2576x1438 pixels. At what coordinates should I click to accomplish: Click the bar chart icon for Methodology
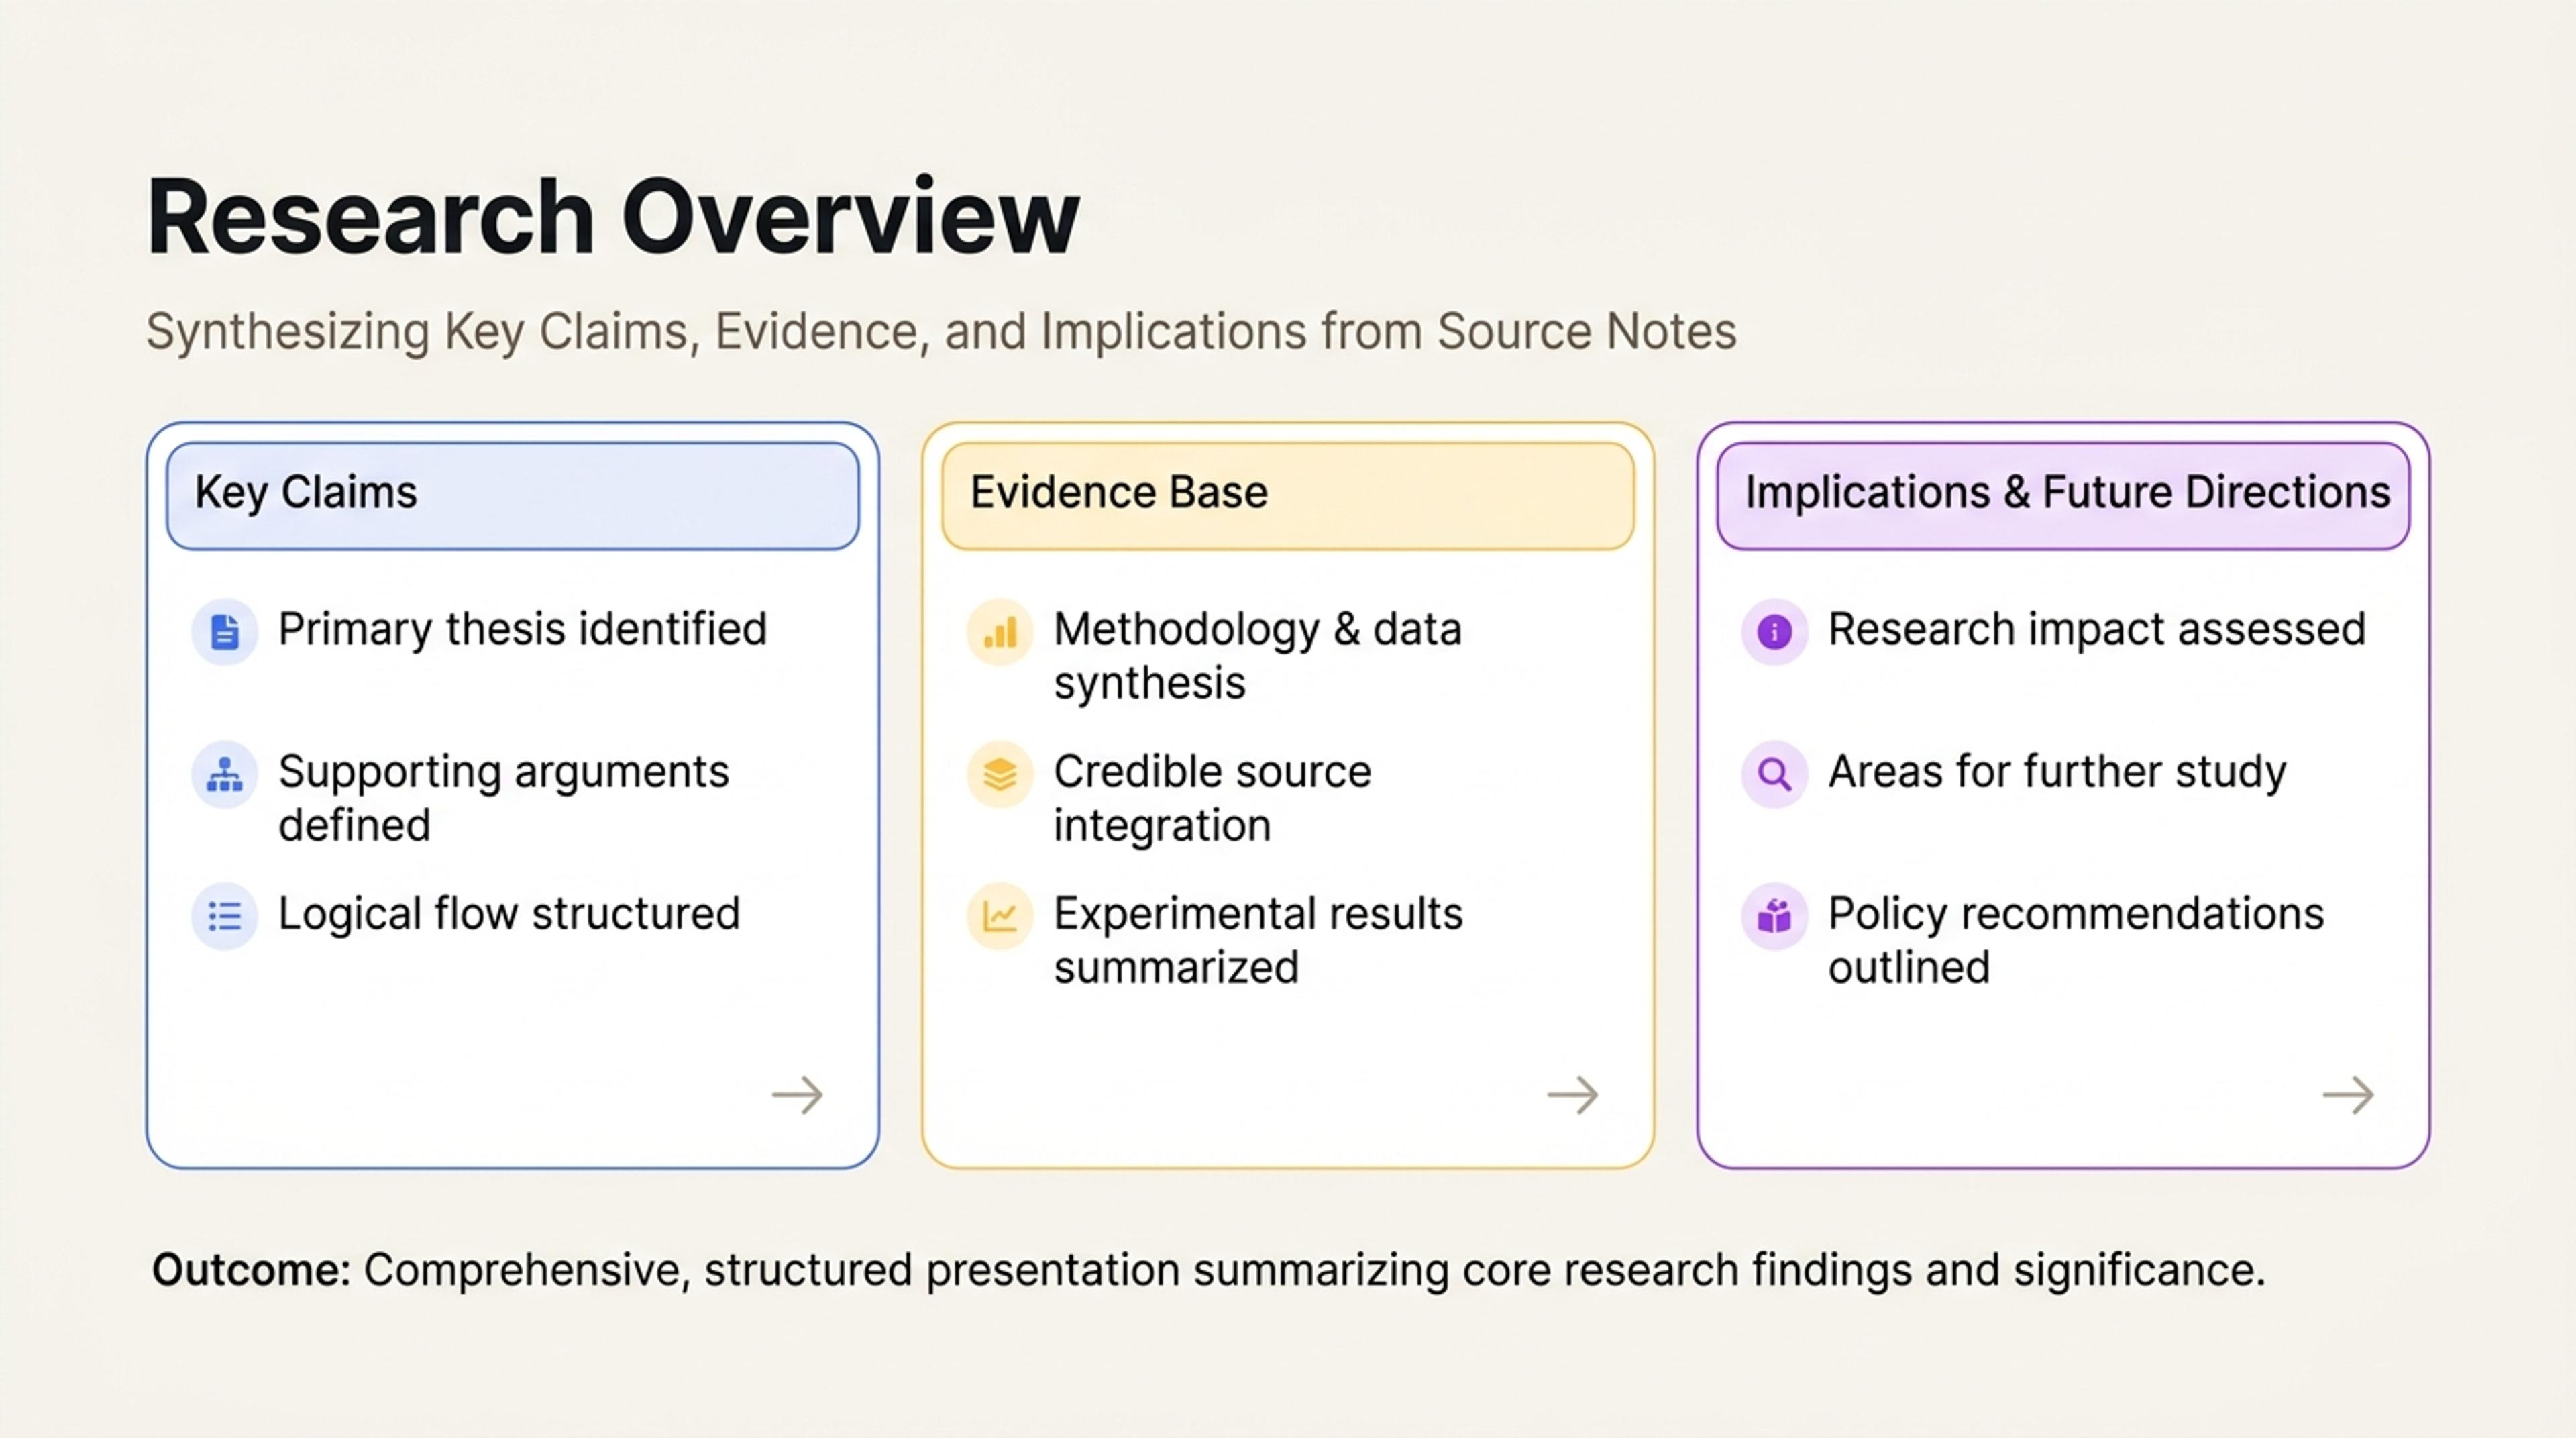point(1000,632)
